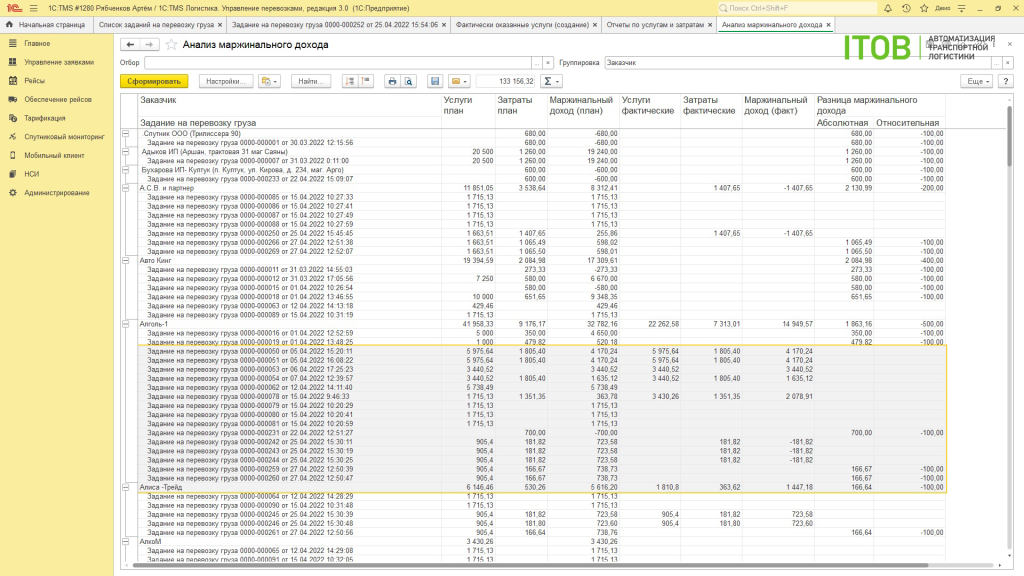Switch to Фактически оказанные услуги tab
Viewport: 1024px width, 576px height.
pos(522,25)
